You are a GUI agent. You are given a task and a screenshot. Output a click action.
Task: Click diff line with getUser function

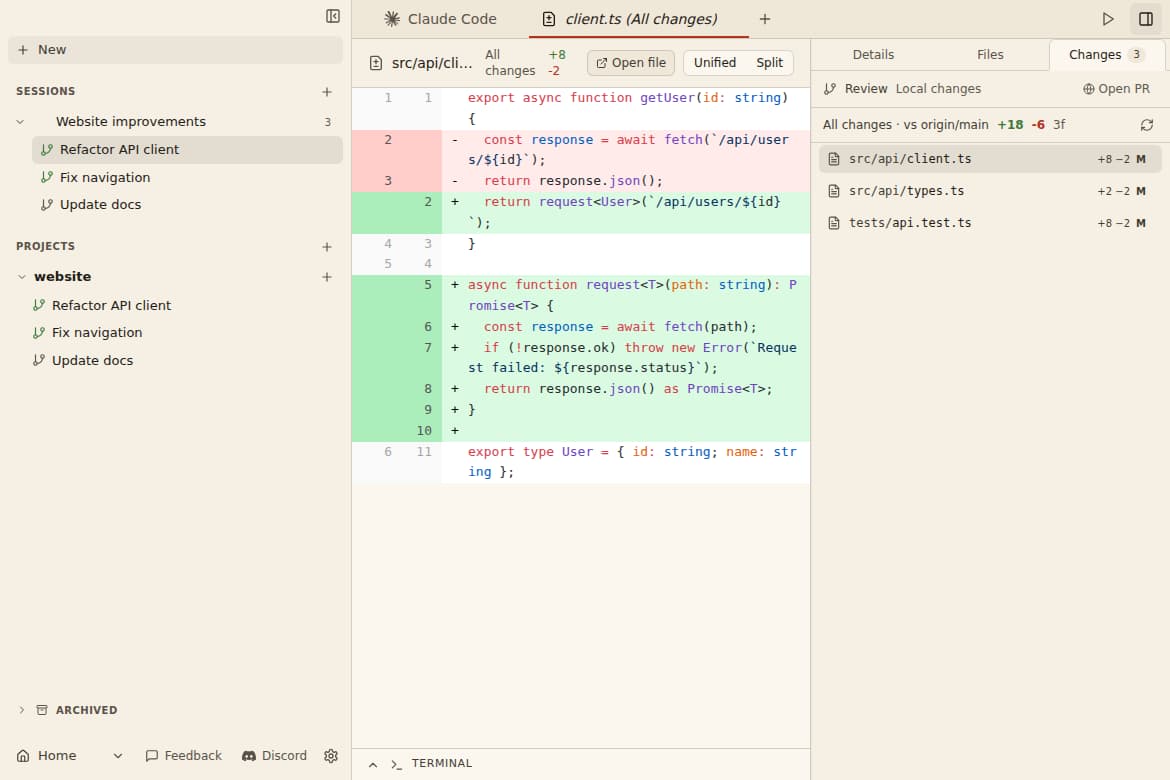[x=581, y=108]
